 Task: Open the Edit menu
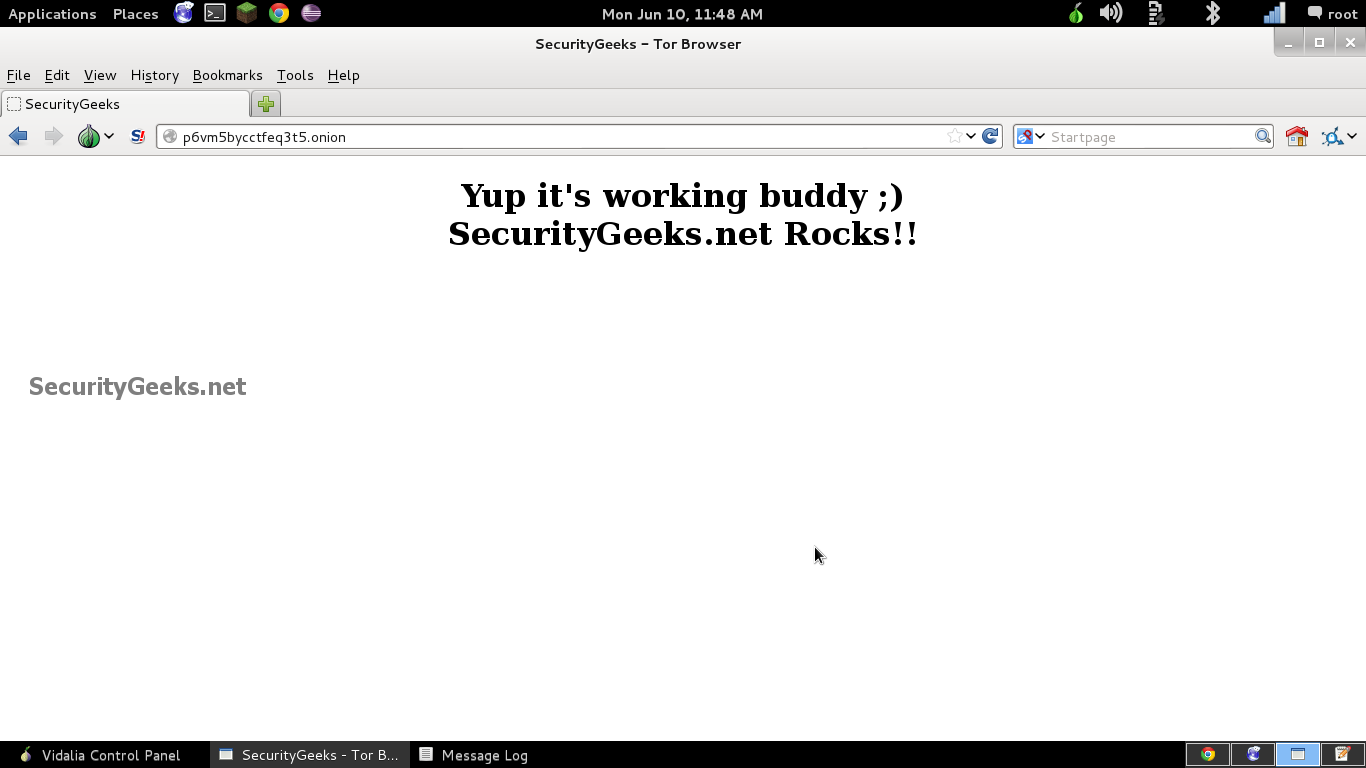click(x=57, y=75)
